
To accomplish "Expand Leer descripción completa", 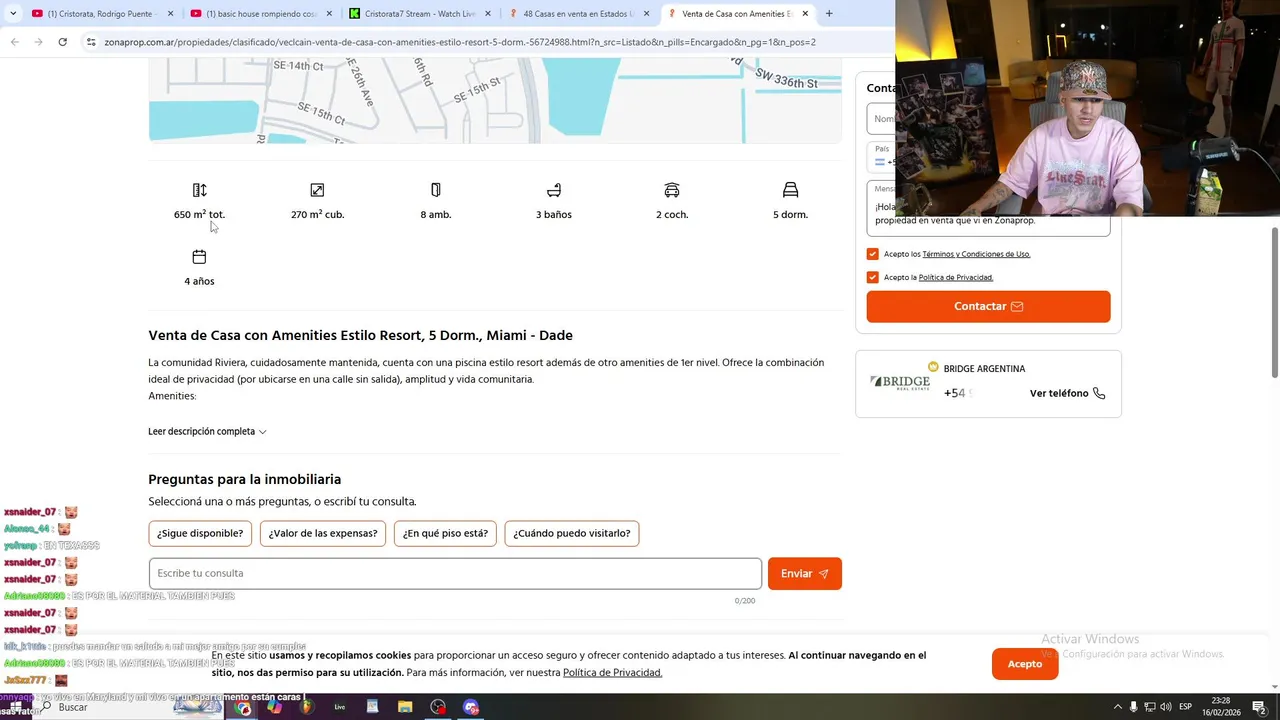I will coord(207,431).
